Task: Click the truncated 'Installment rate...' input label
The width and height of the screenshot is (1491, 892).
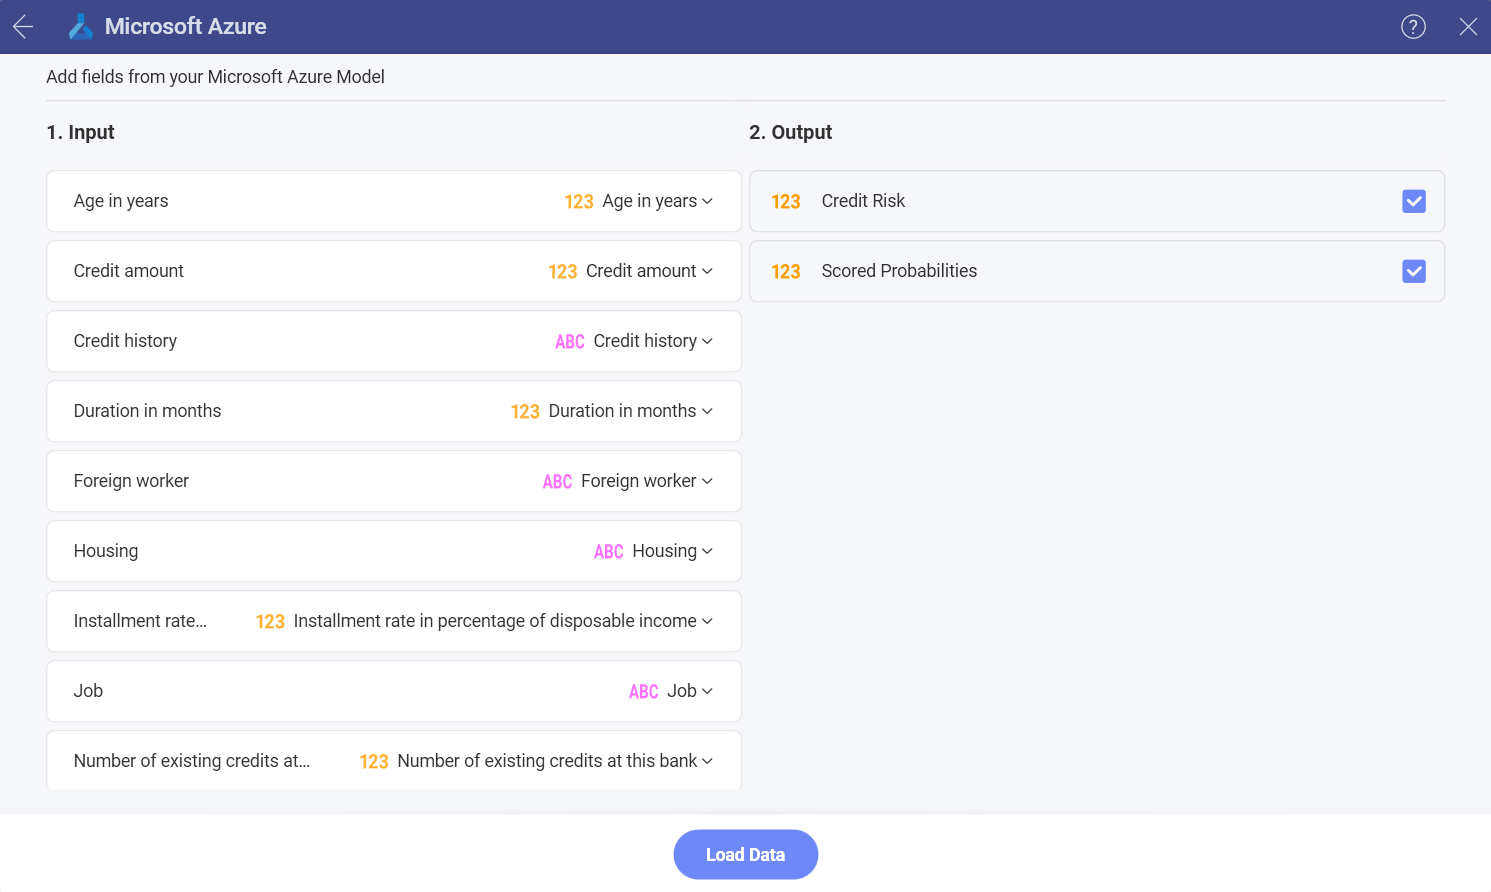Action: 140,621
